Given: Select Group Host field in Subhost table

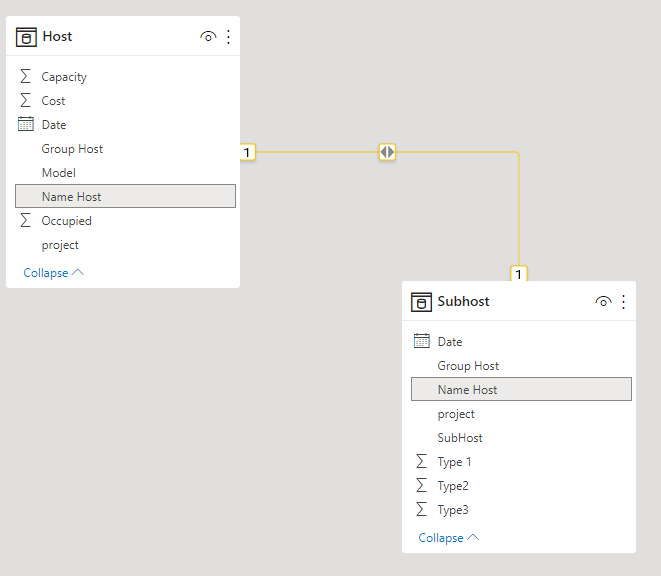Looking at the screenshot, I should click(521, 366).
